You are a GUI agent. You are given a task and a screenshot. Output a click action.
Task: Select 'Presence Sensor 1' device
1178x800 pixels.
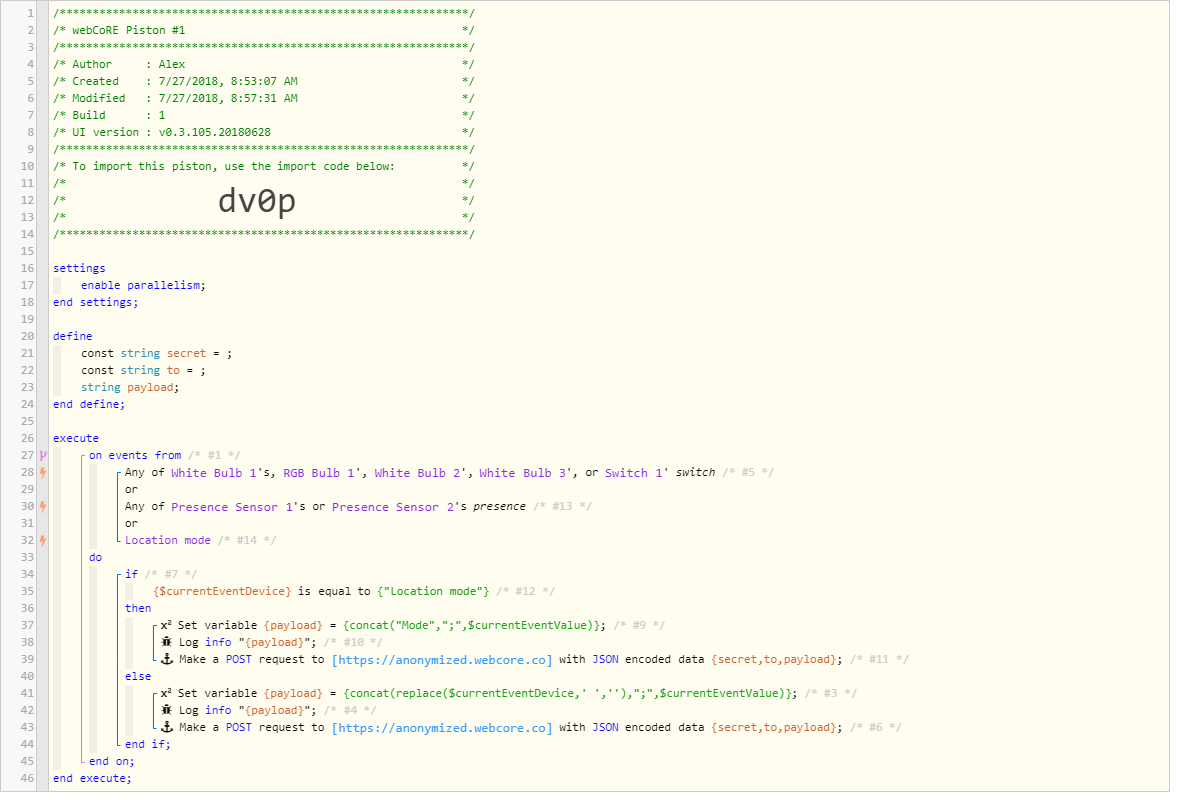point(231,506)
